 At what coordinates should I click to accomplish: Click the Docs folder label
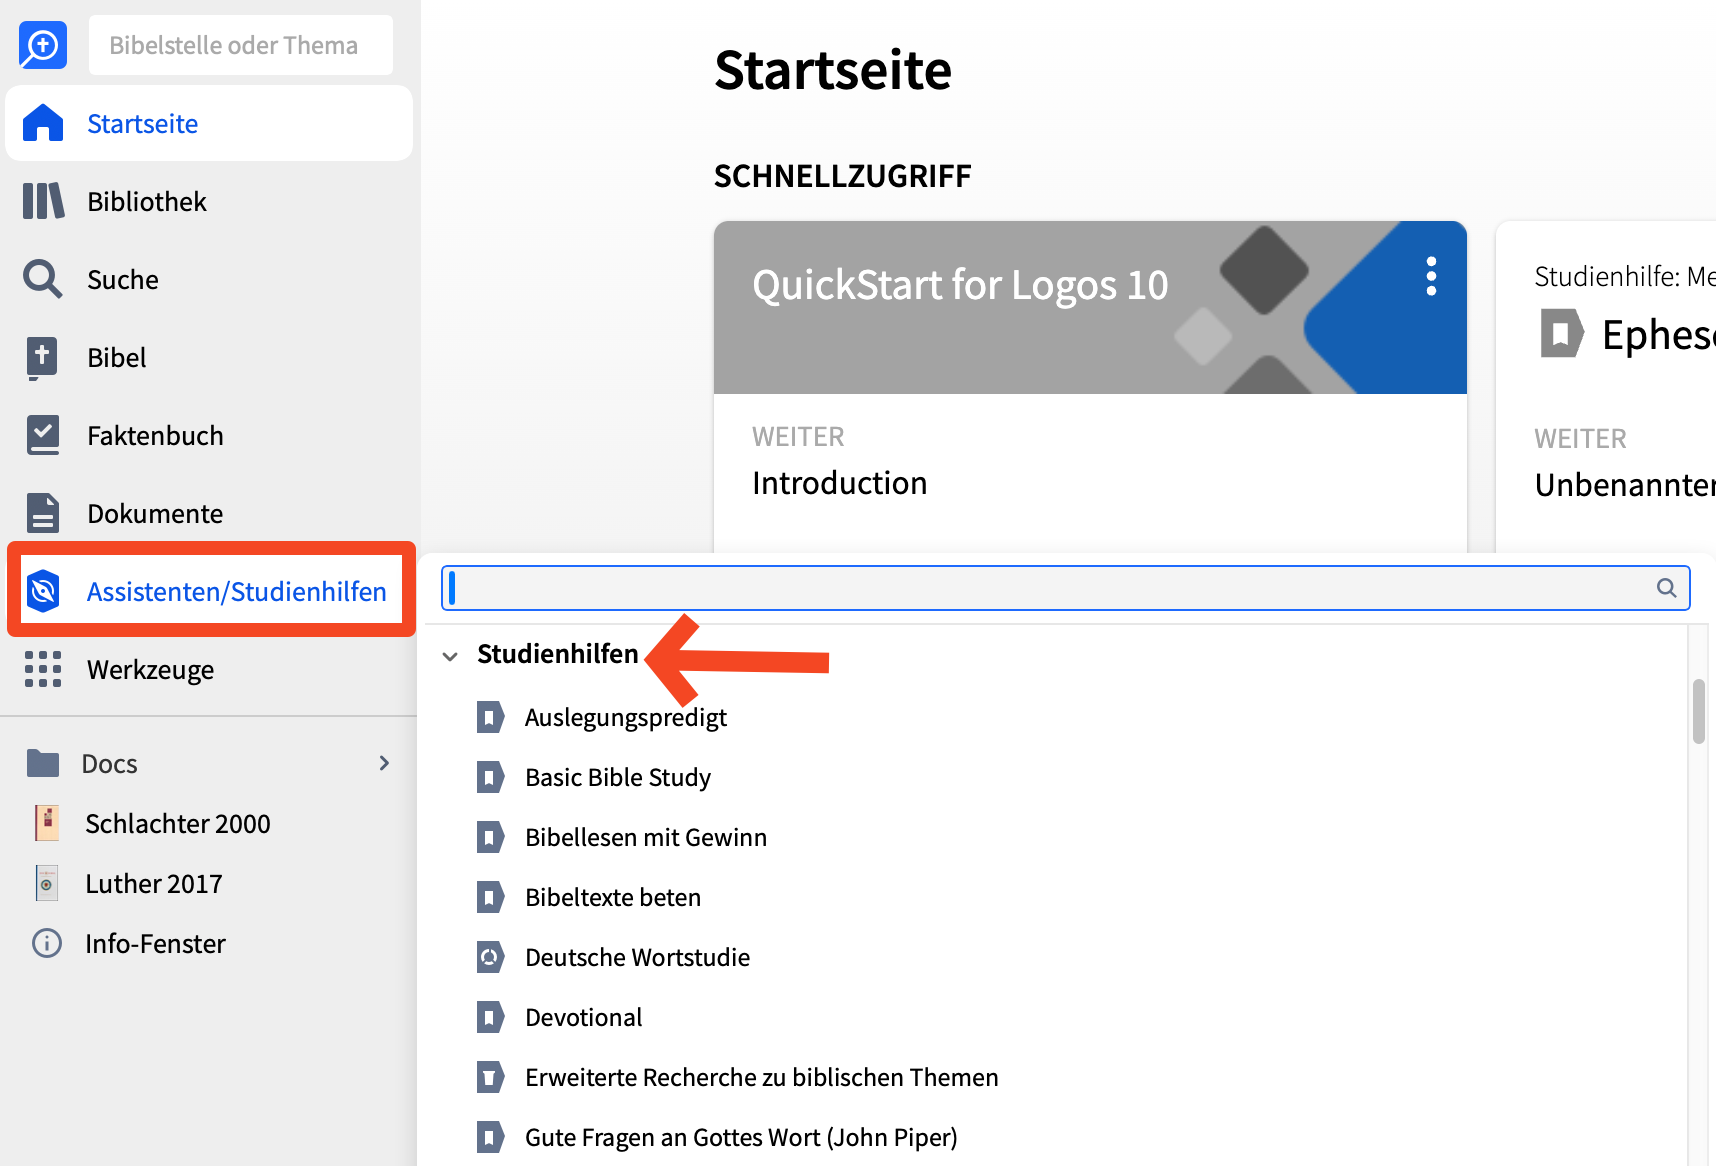click(x=109, y=764)
